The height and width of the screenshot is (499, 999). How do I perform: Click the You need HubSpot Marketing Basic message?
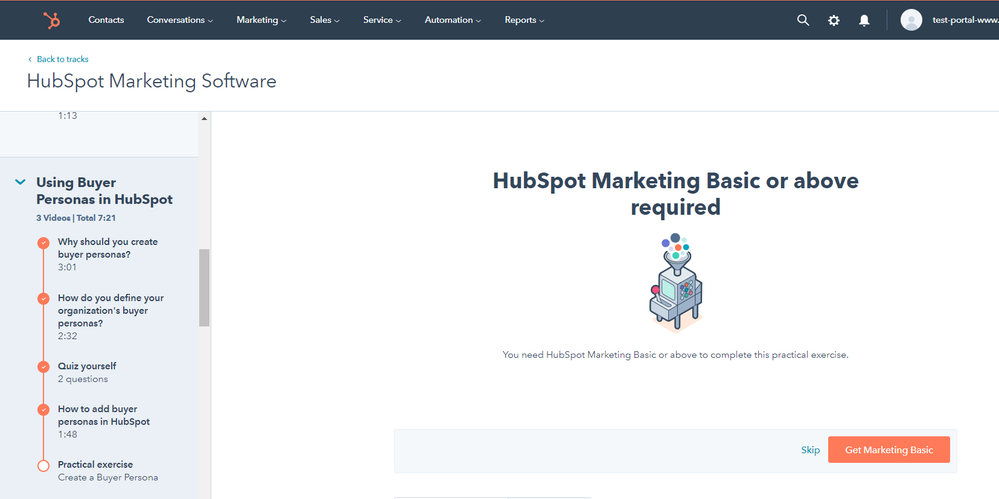tap(675, 355)
